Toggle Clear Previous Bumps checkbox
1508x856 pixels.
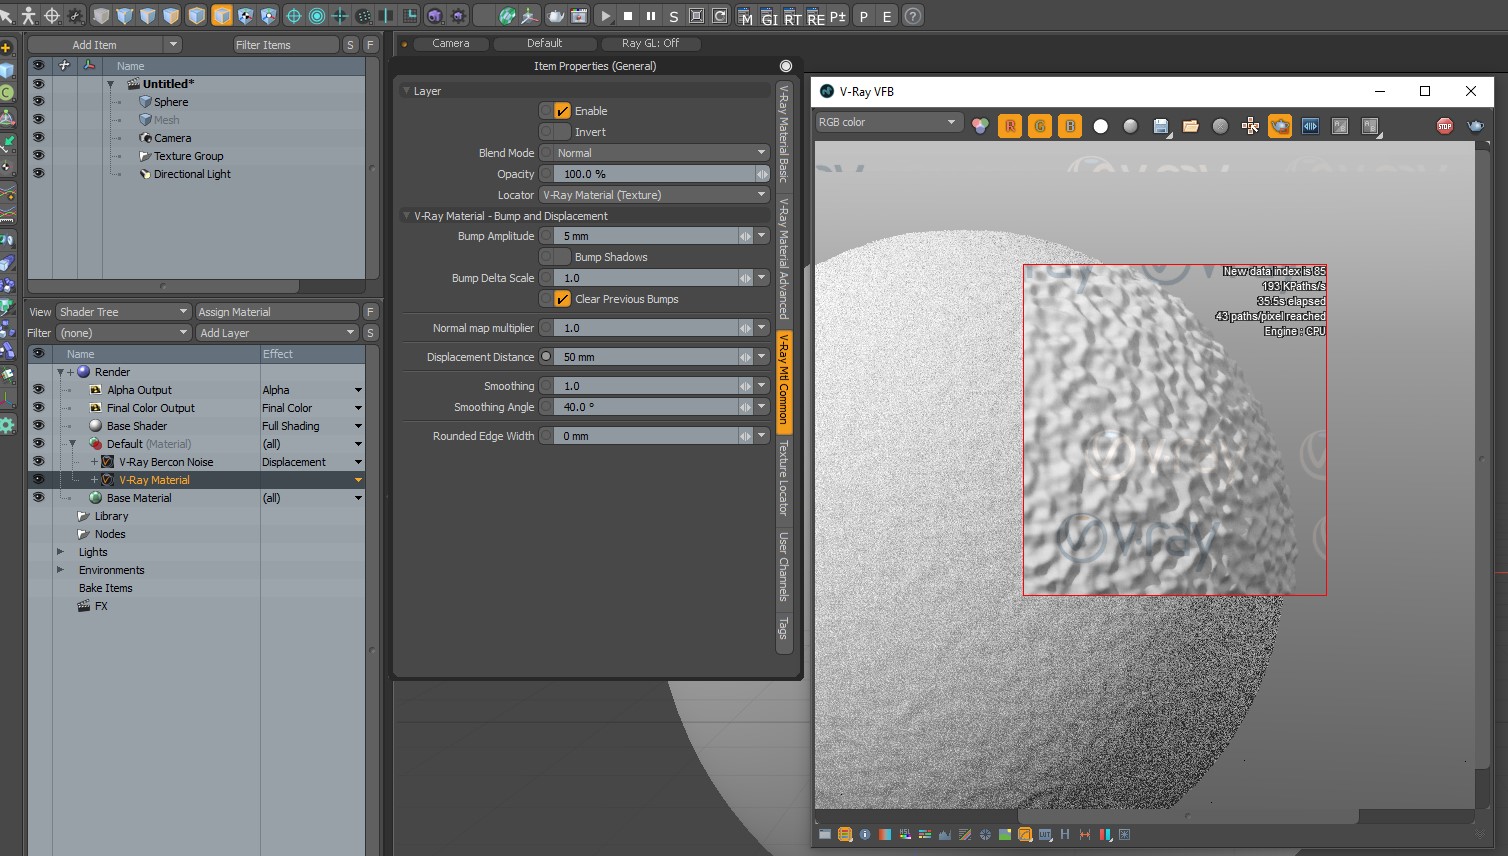click(562, 299)
